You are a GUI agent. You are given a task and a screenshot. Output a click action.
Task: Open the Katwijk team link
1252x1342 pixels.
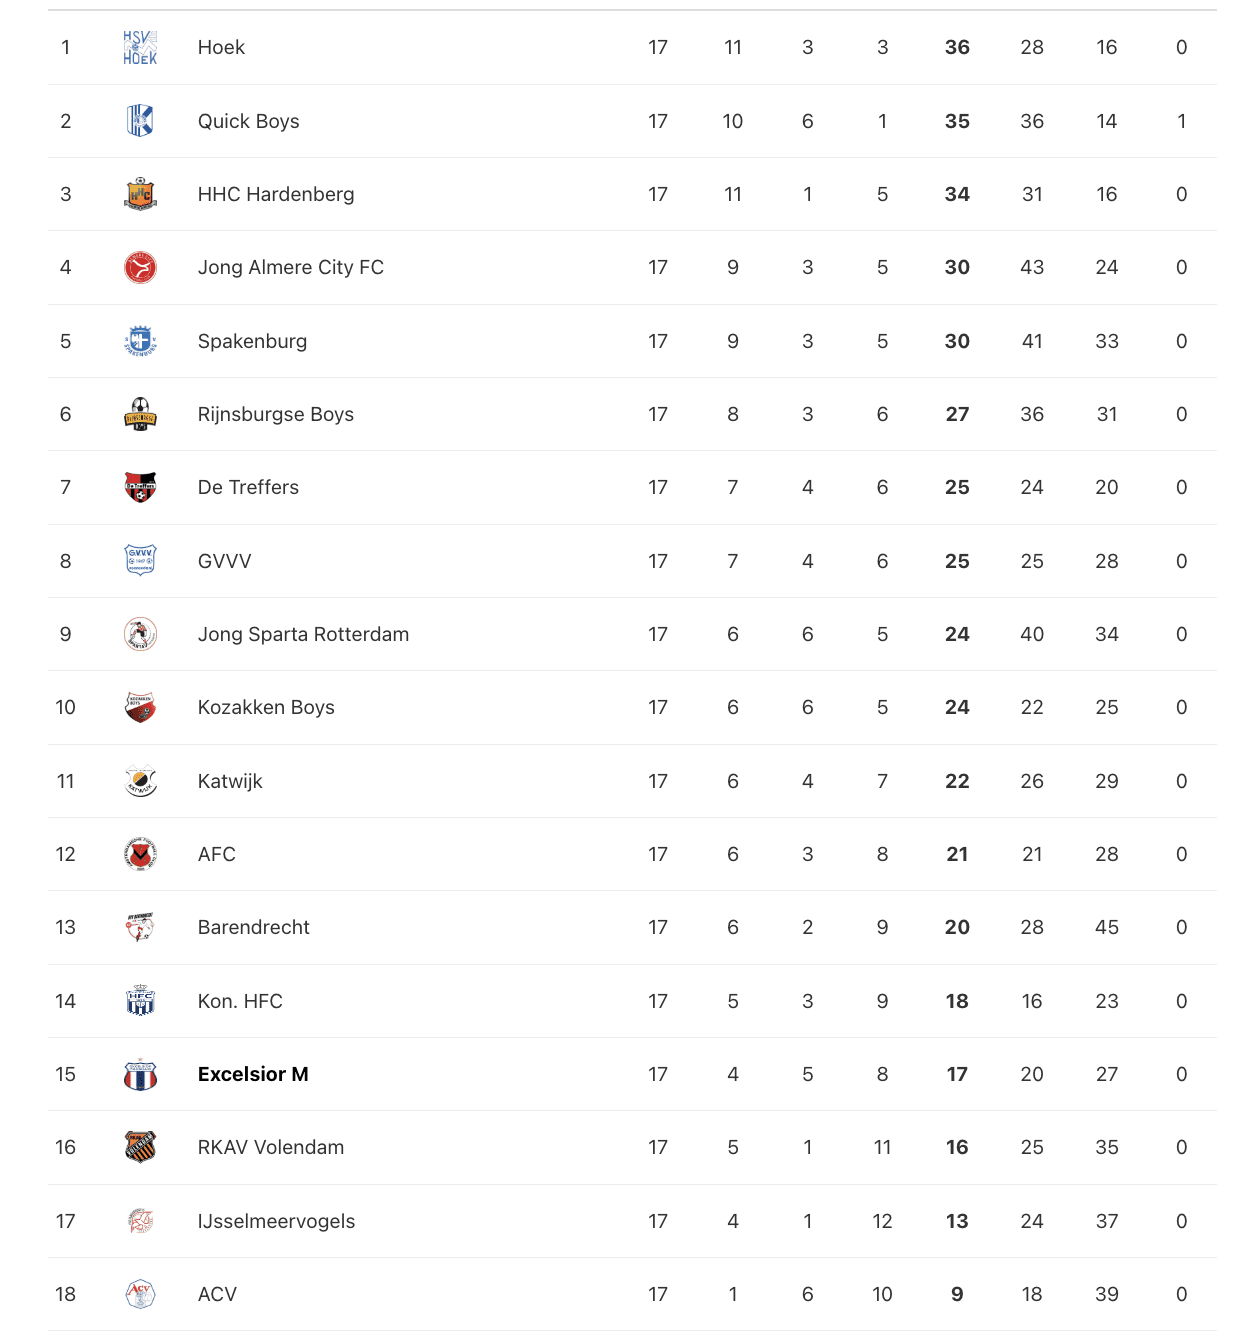[230, 781]
